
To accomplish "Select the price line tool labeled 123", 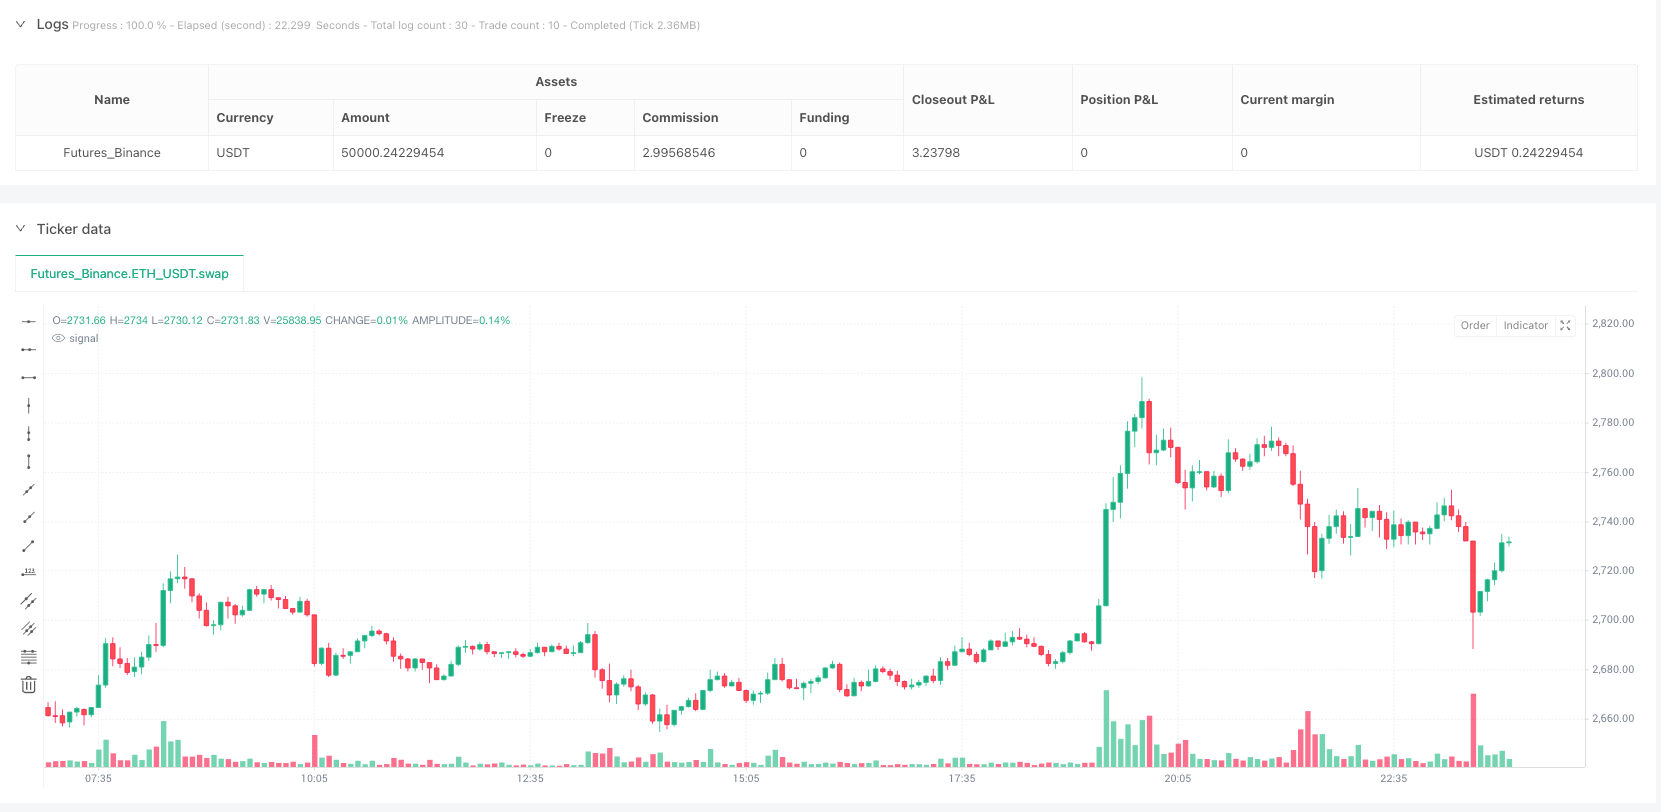I will pyautogui.click(x=29, y=572).
